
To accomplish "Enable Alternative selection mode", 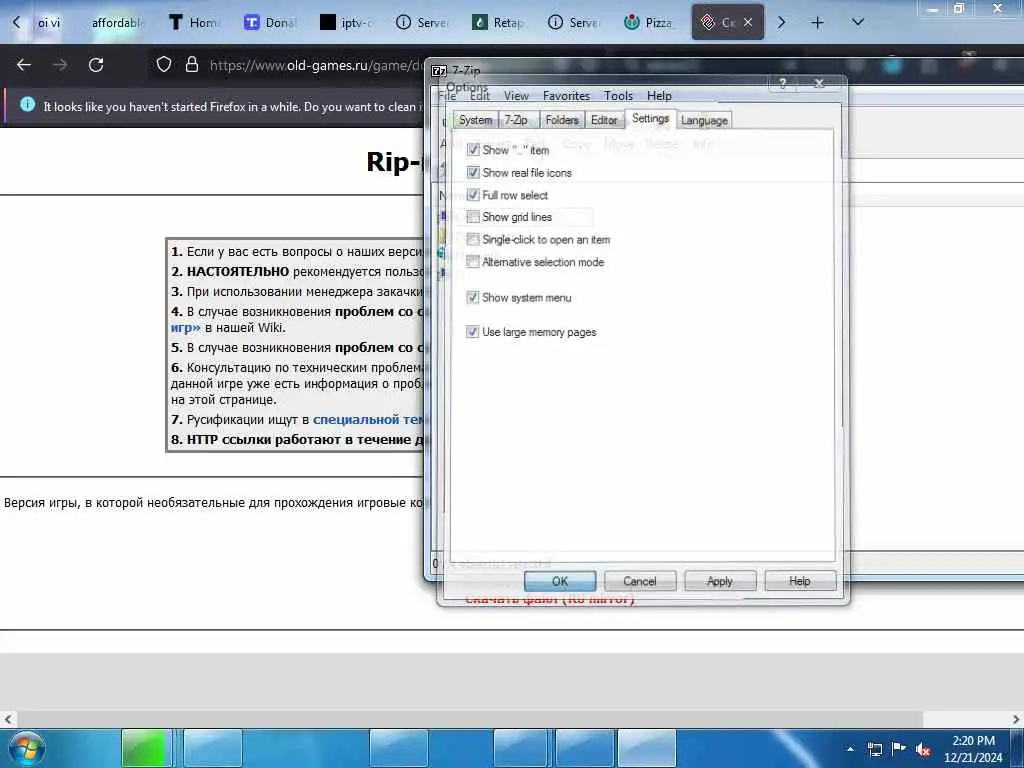I will point(473,262).
